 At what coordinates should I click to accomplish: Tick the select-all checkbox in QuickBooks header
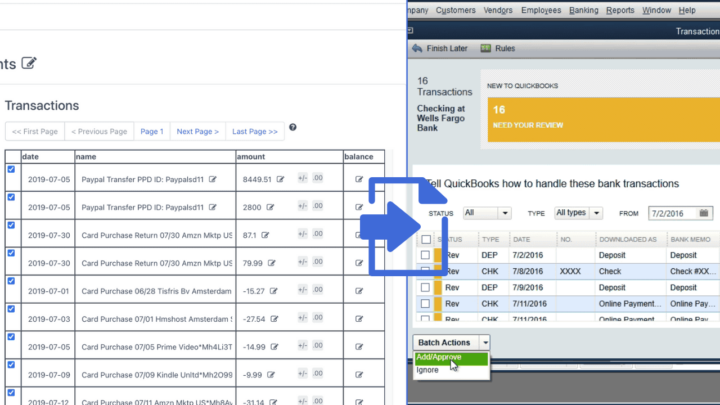[x=426, y=239]
